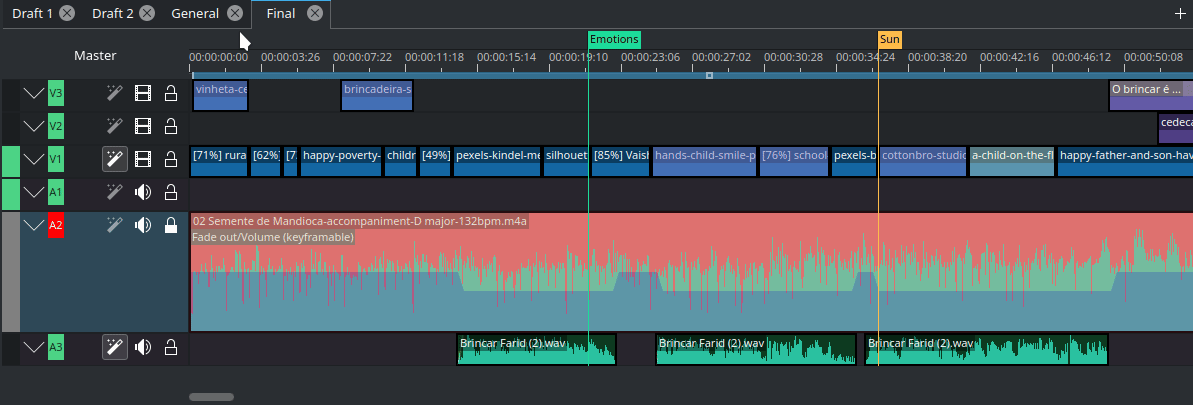The width and height of the screenshot is (1193, 405).
Task: Collapse track A3 using its chevron
Action: pyautogui.click(x=34, y=347)
